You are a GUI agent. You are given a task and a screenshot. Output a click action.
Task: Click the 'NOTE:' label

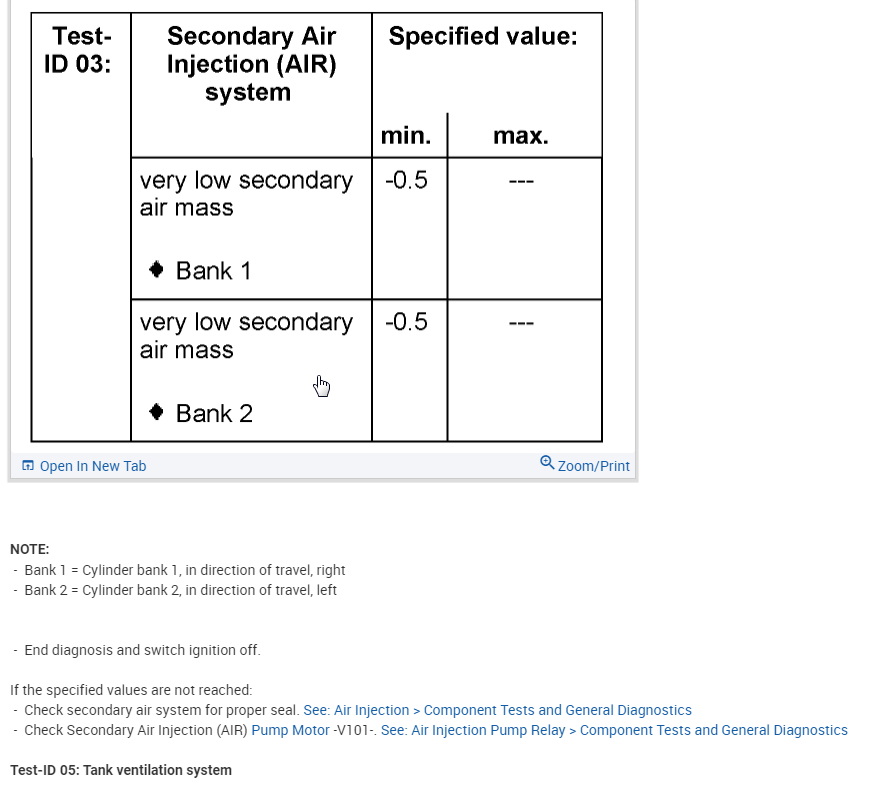(x=30, y=549)
